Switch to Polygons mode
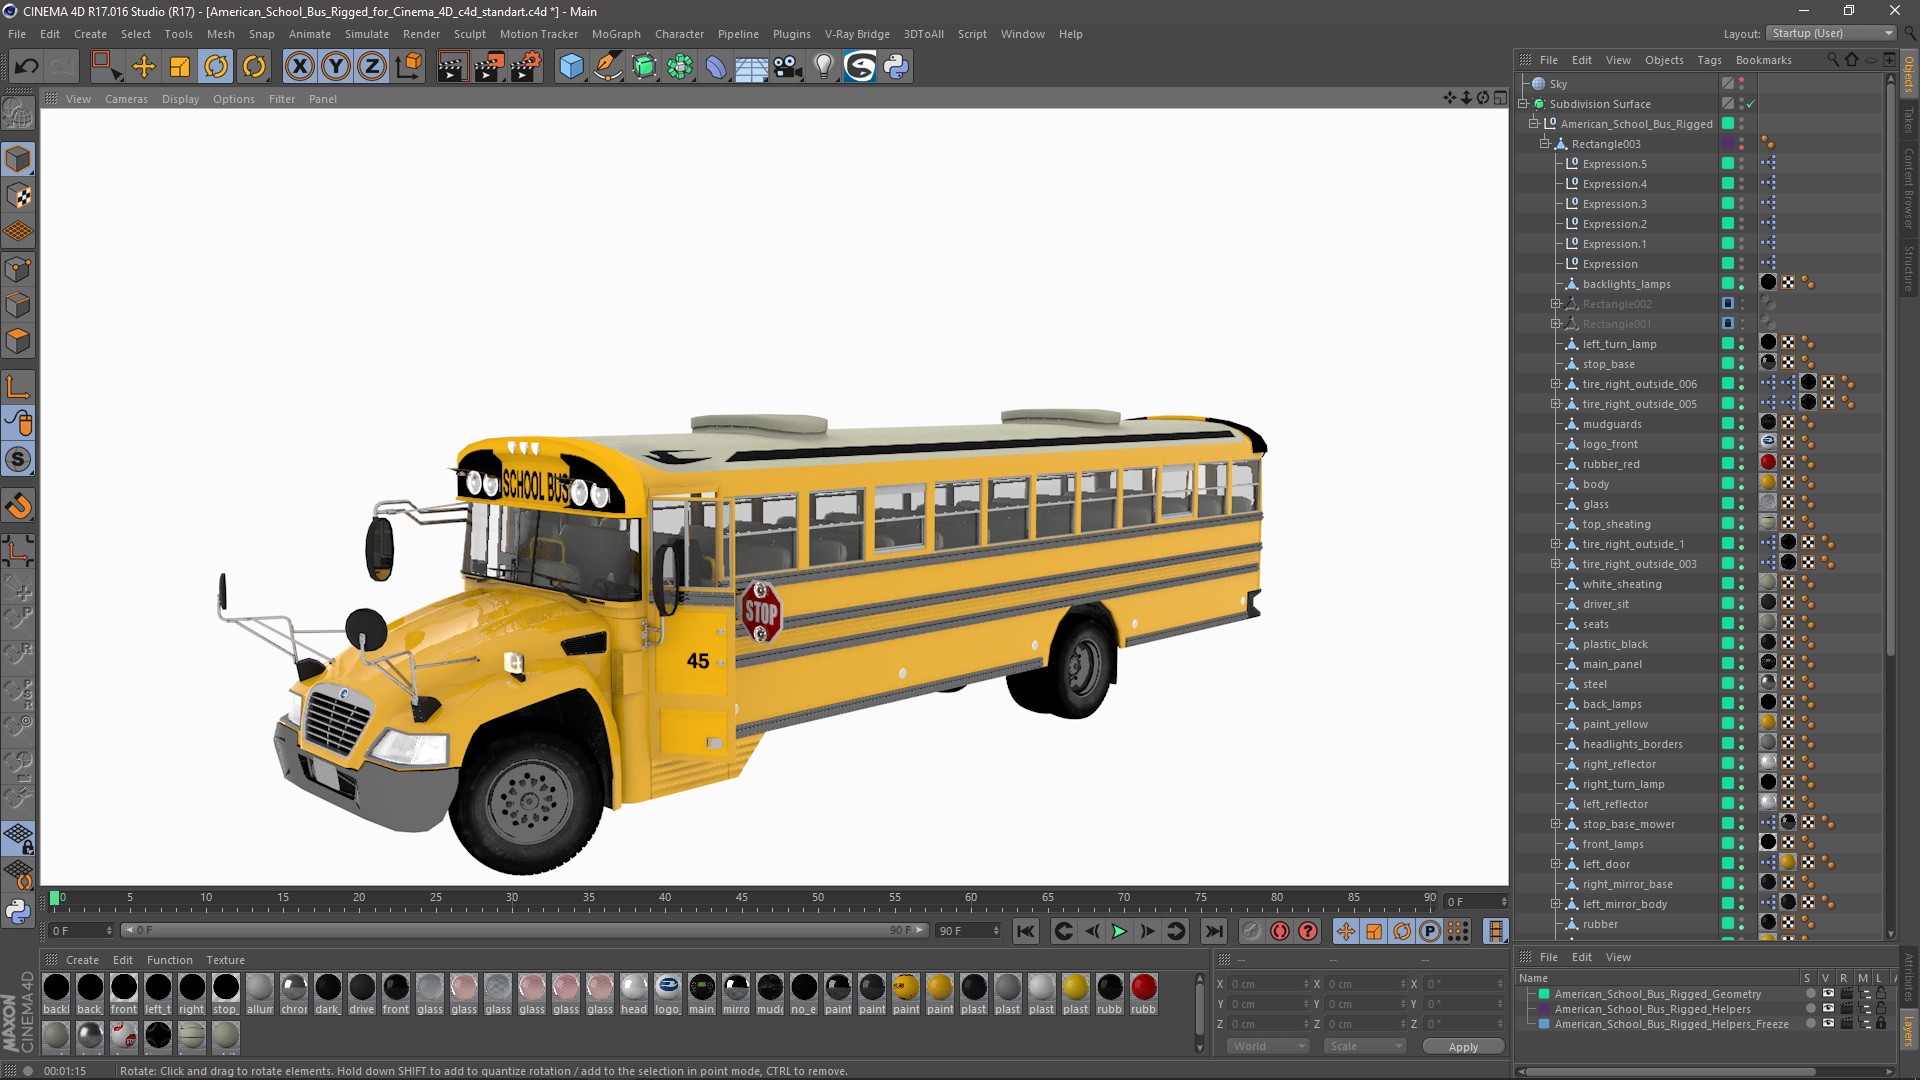Screen dimensions: 1920x1080 pyautogui.click(x=18, y=342)
